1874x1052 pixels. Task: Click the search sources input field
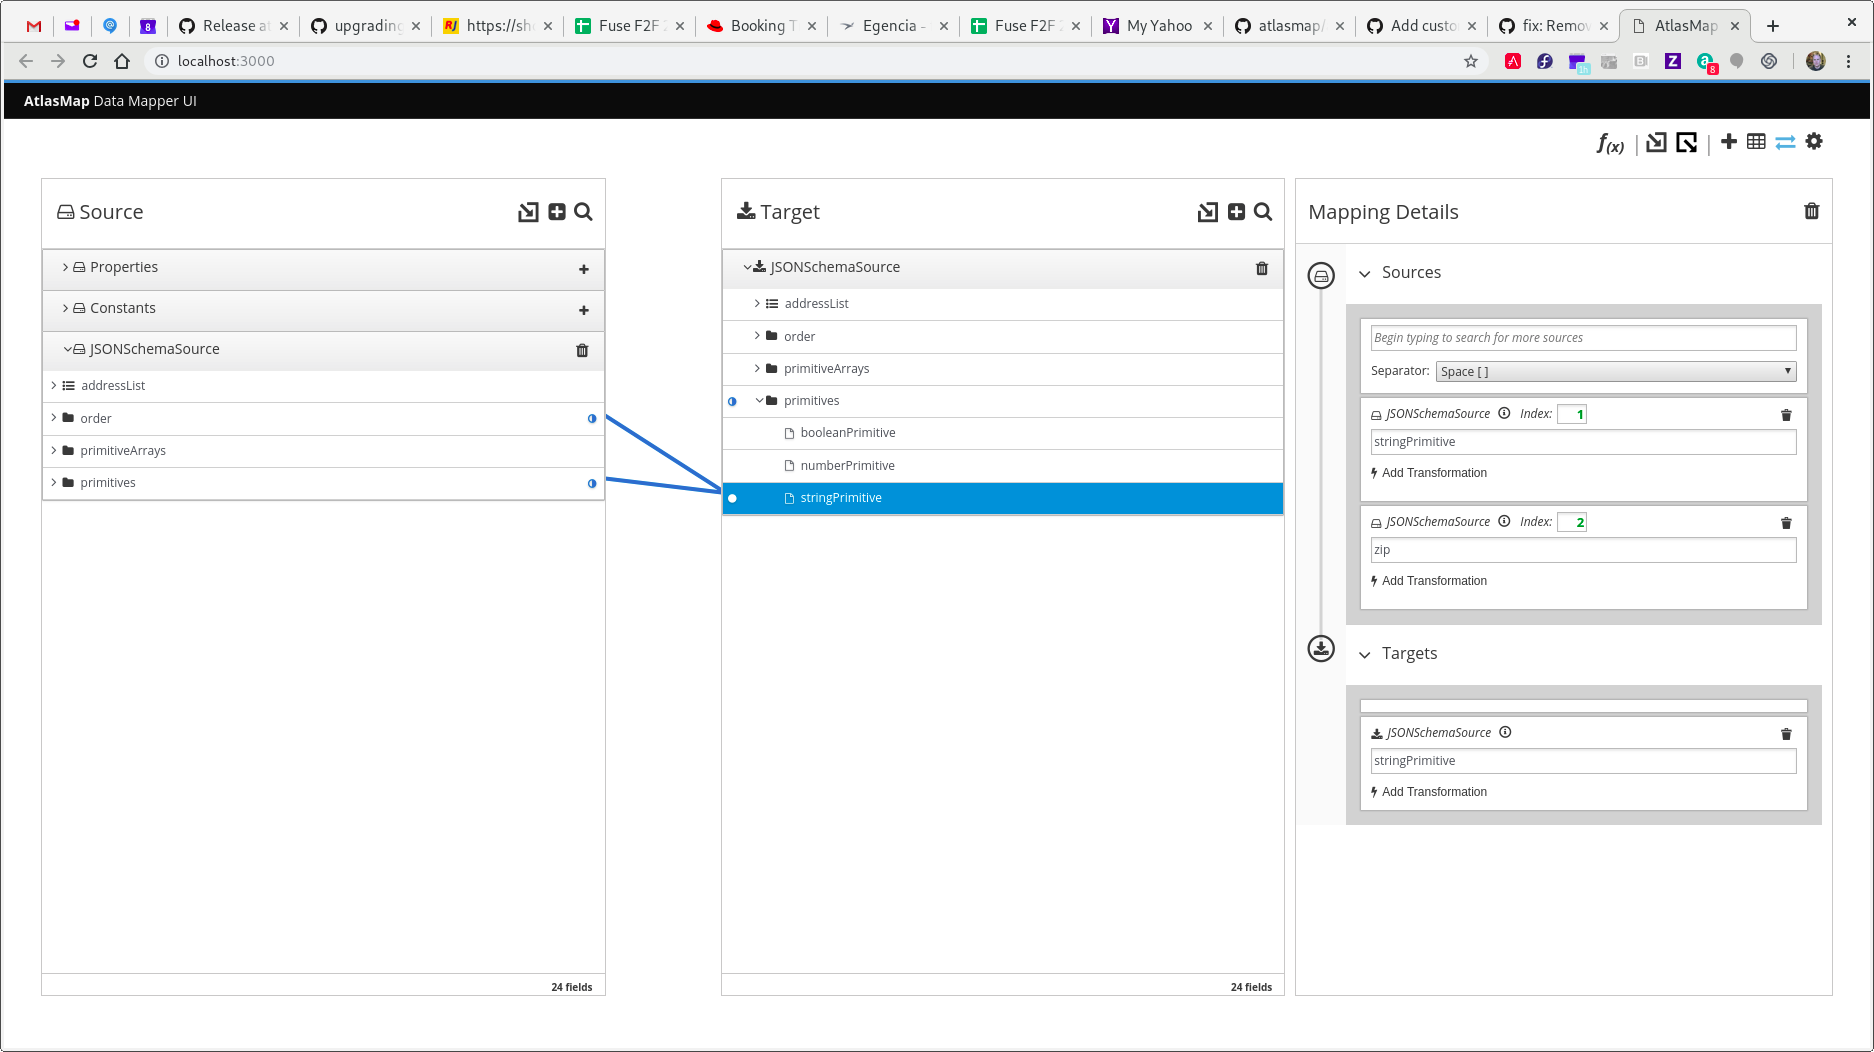pyautogui.click(x=1582, y=337)
